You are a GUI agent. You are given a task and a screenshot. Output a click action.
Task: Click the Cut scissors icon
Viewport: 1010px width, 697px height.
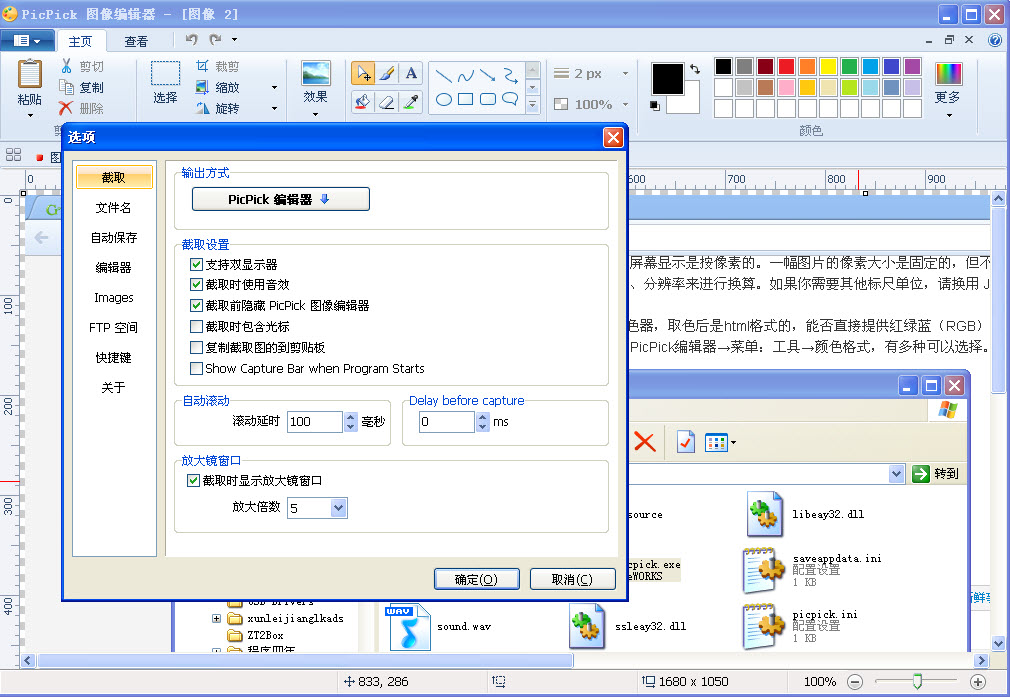click(x=66, y=66)
